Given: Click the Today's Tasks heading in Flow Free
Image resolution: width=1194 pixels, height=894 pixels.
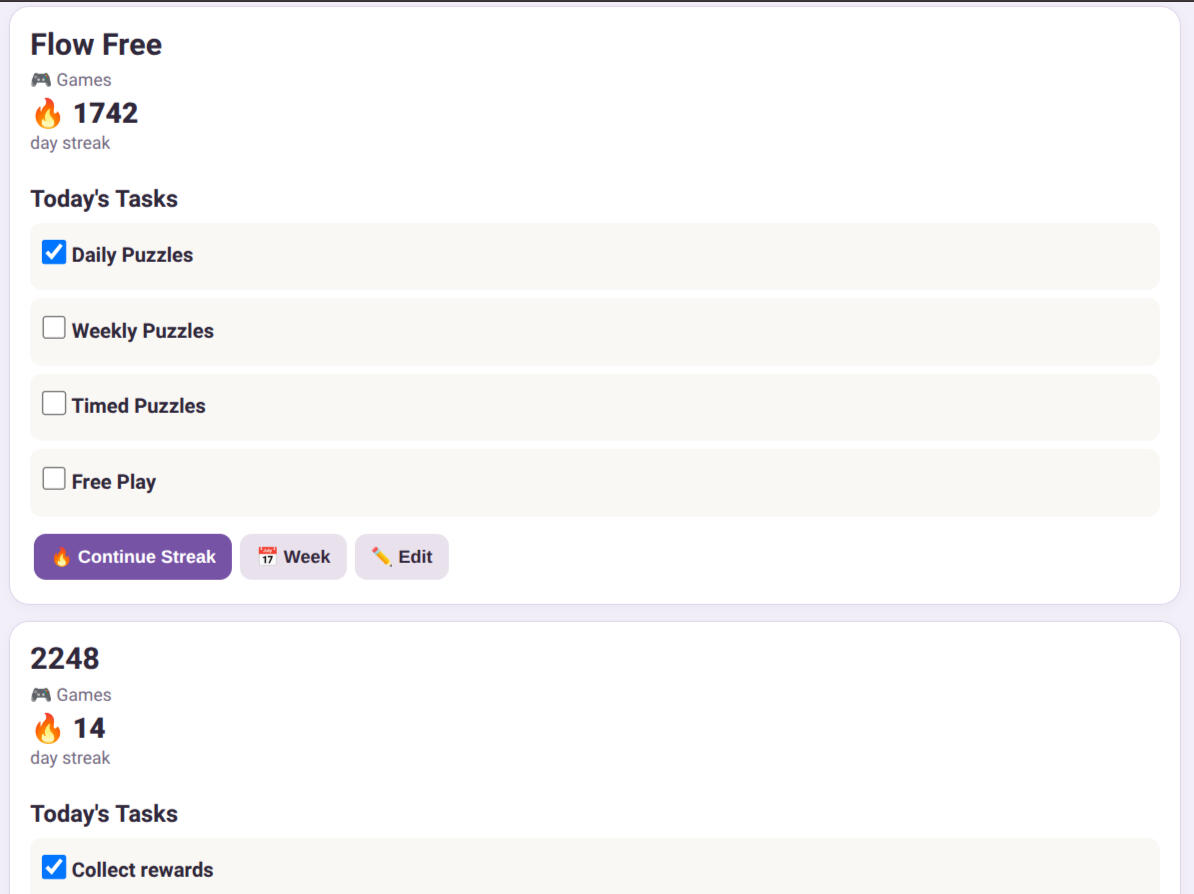Looking at the screenshot, I should [x=104, y=199].
